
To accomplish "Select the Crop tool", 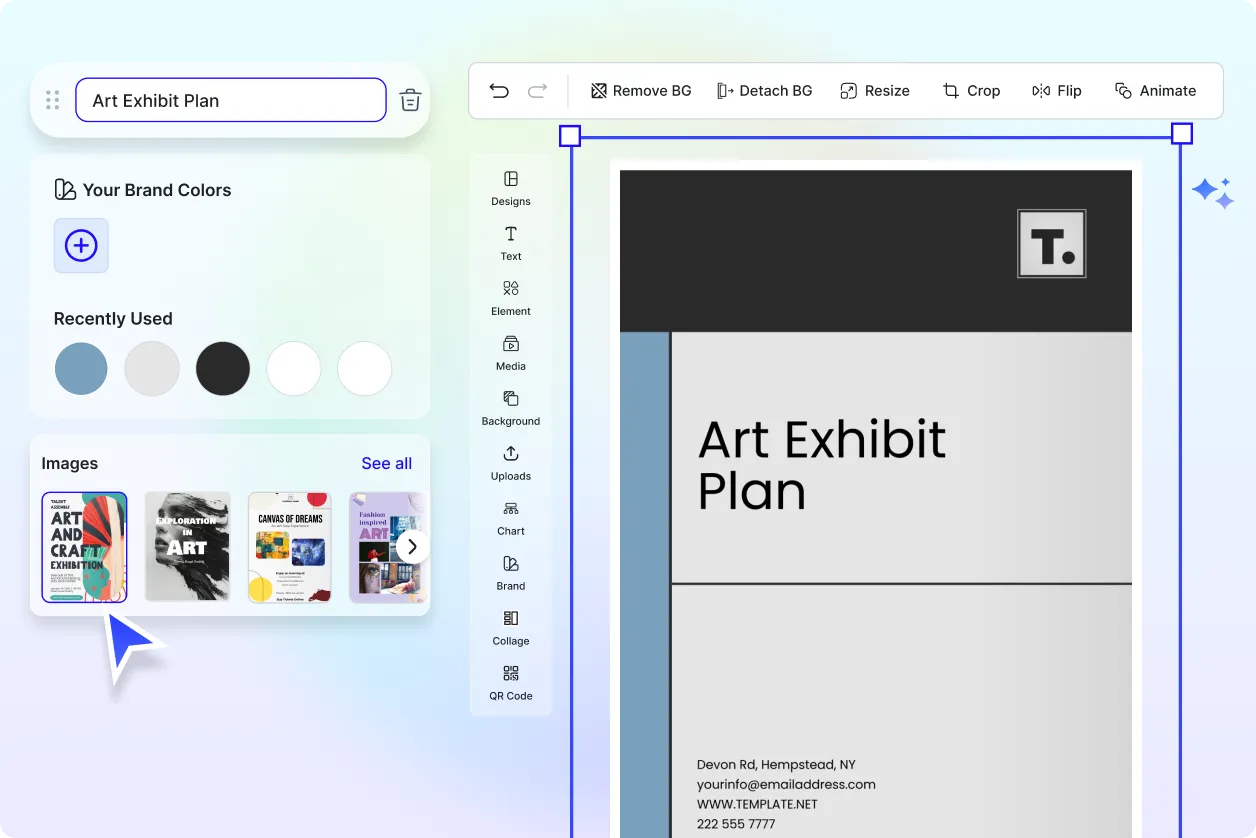I will click(x=971, y=91).
